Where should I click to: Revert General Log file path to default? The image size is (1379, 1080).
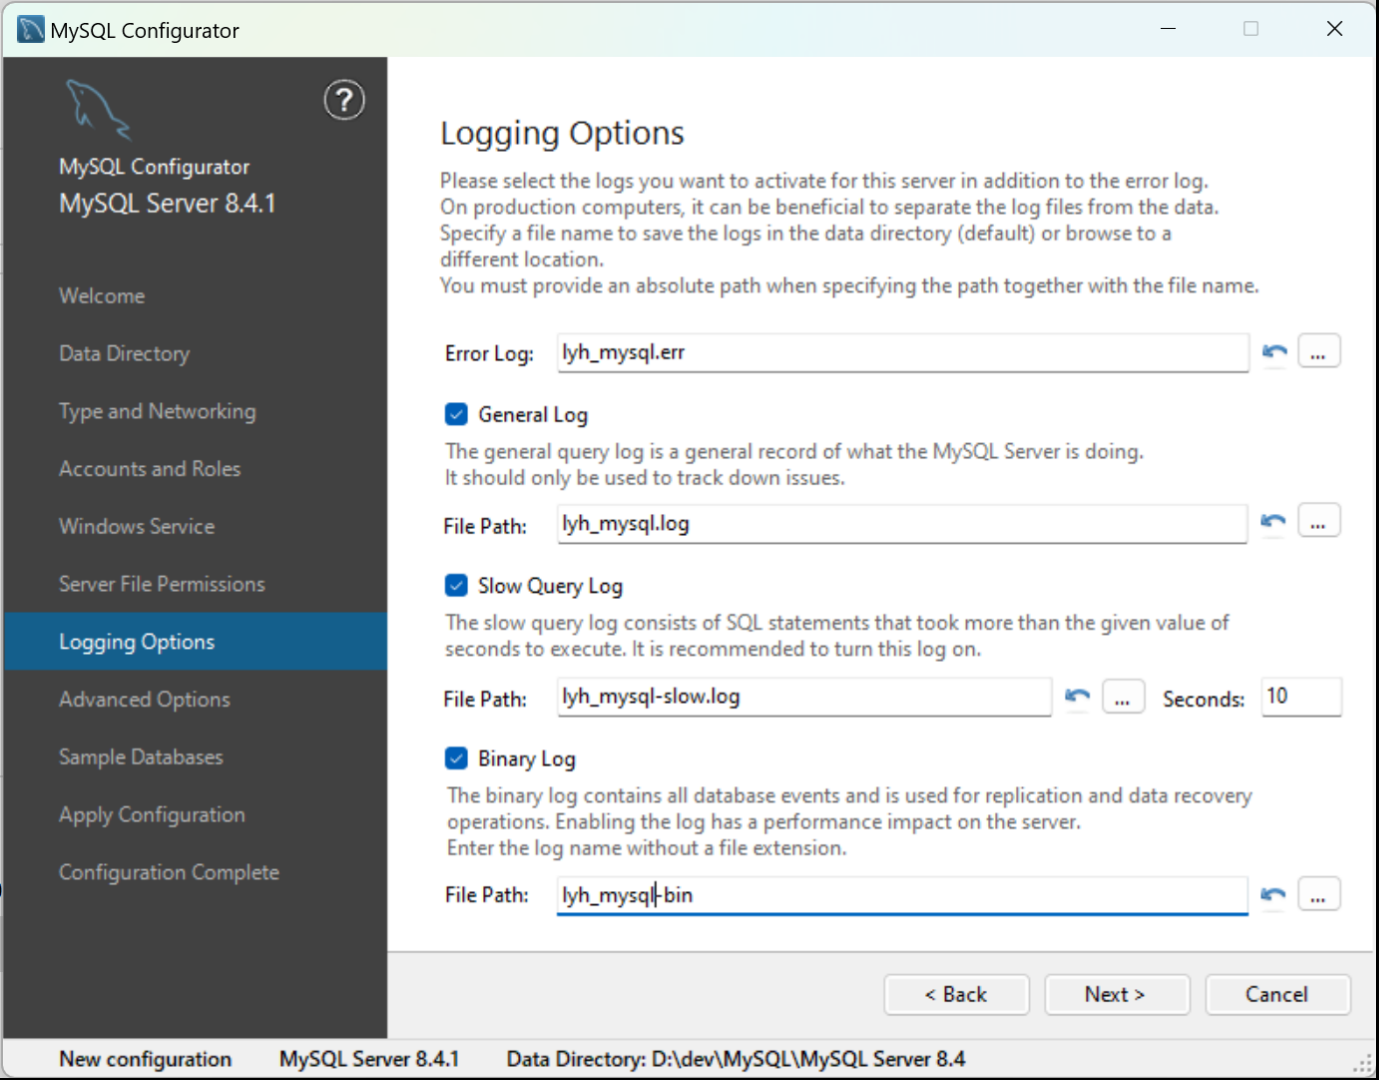1273,522
